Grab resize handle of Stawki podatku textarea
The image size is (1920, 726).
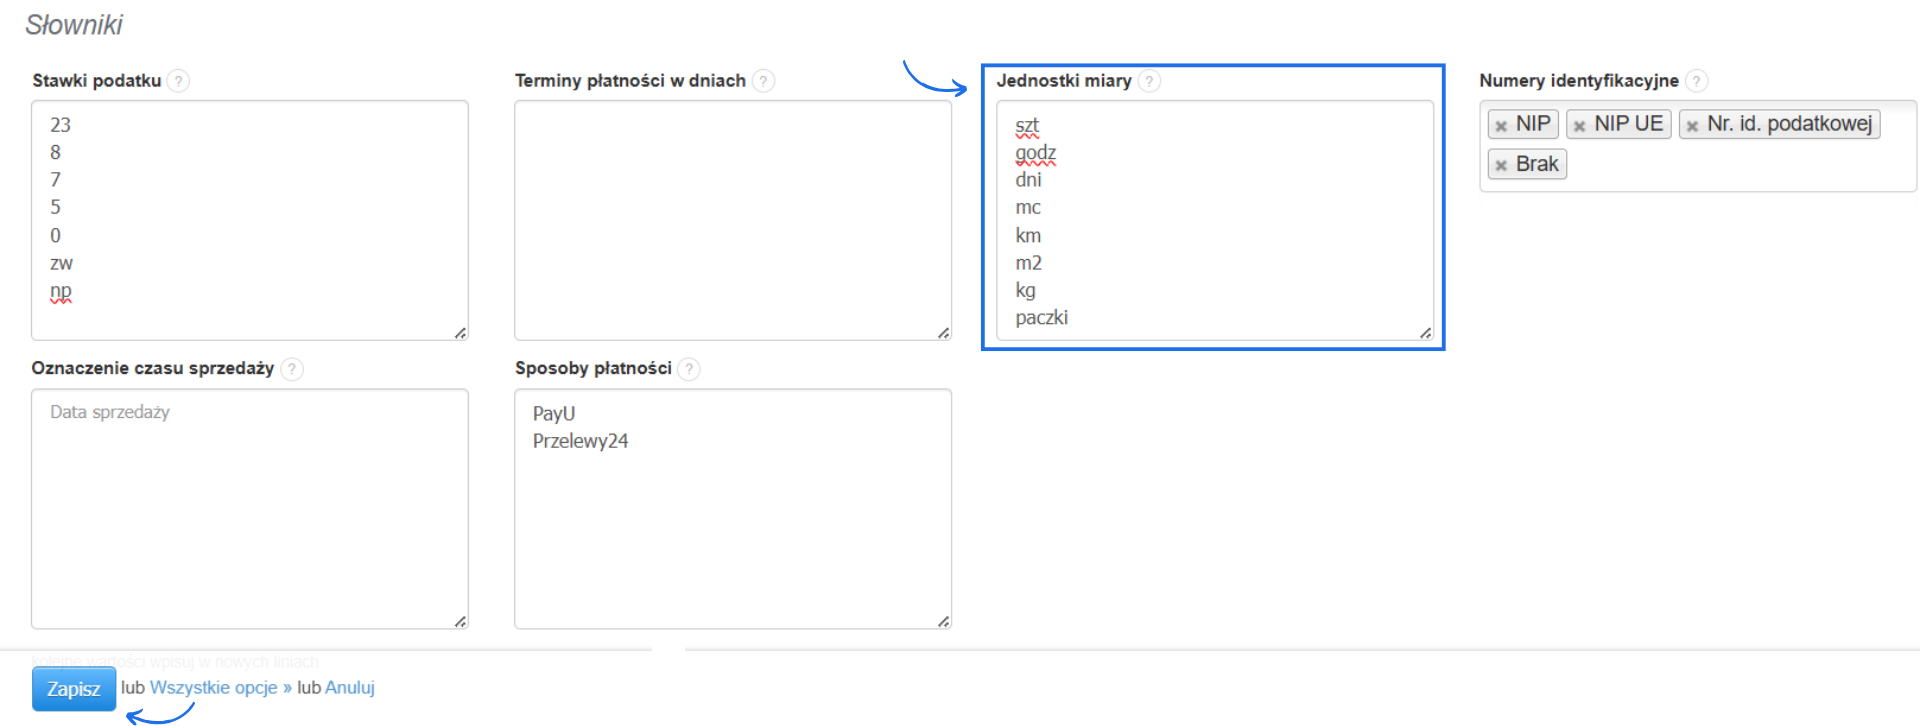(x=460, y=333)
